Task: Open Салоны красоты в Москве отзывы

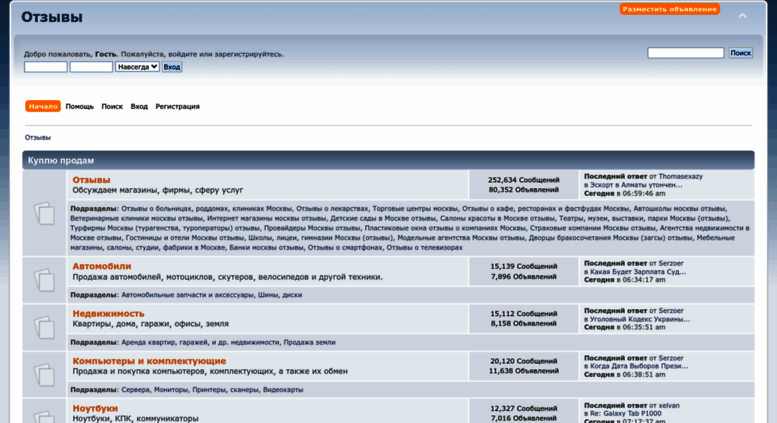Action: pos(498,218)
